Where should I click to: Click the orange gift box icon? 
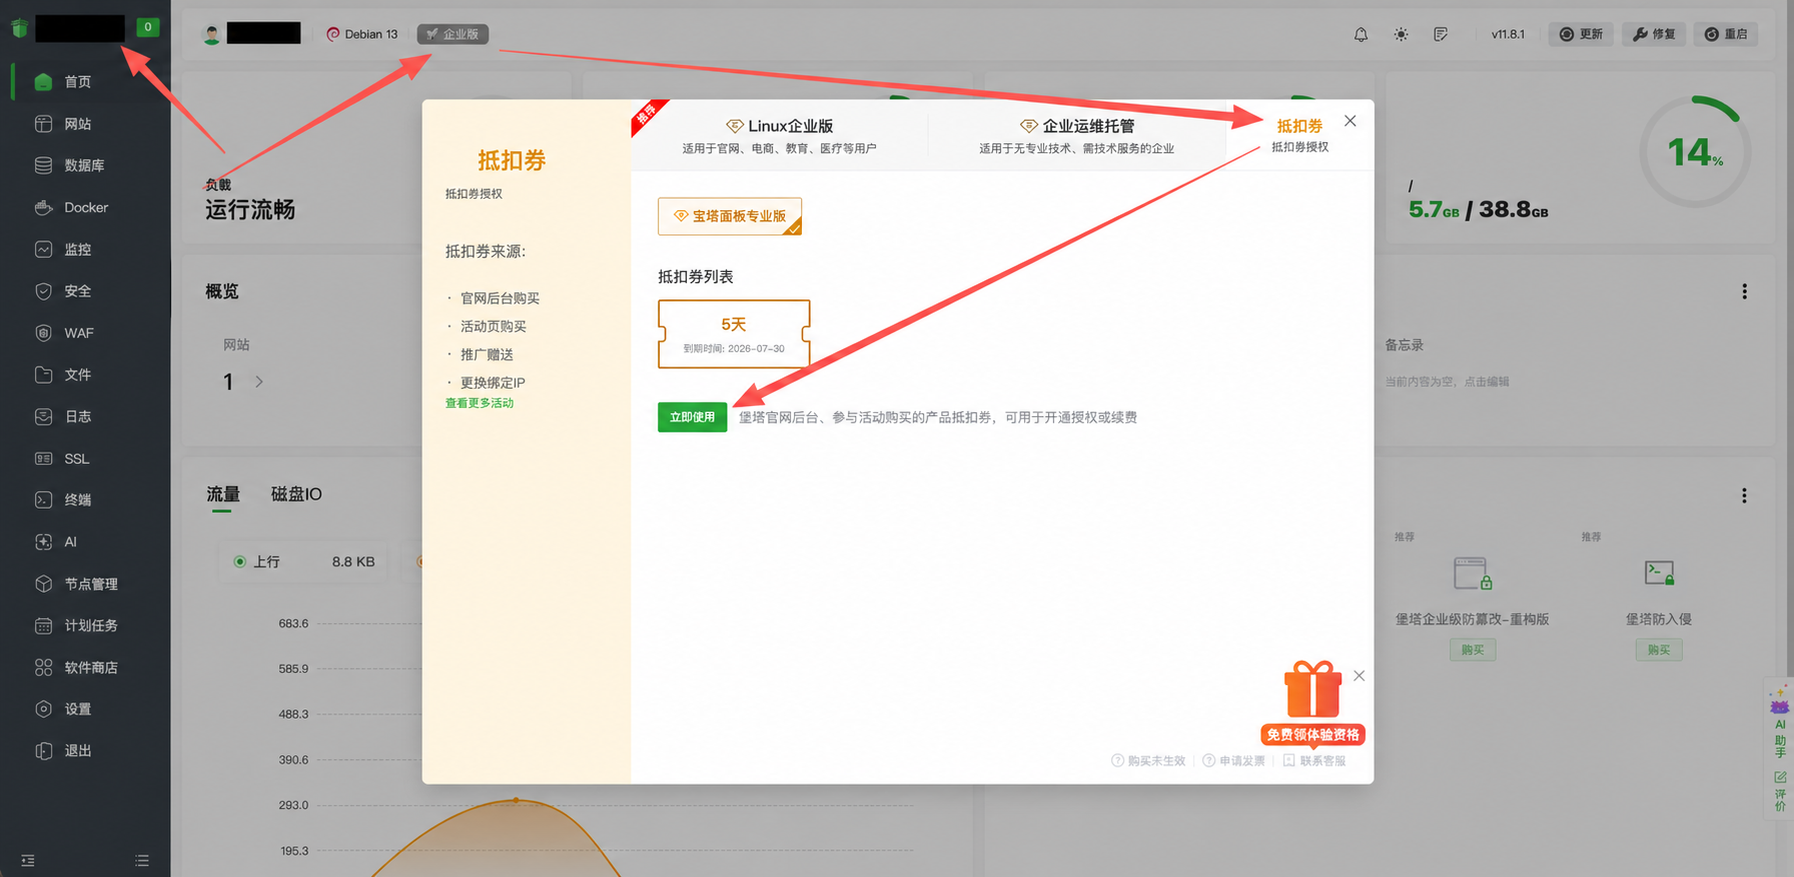click(1313, 689)
